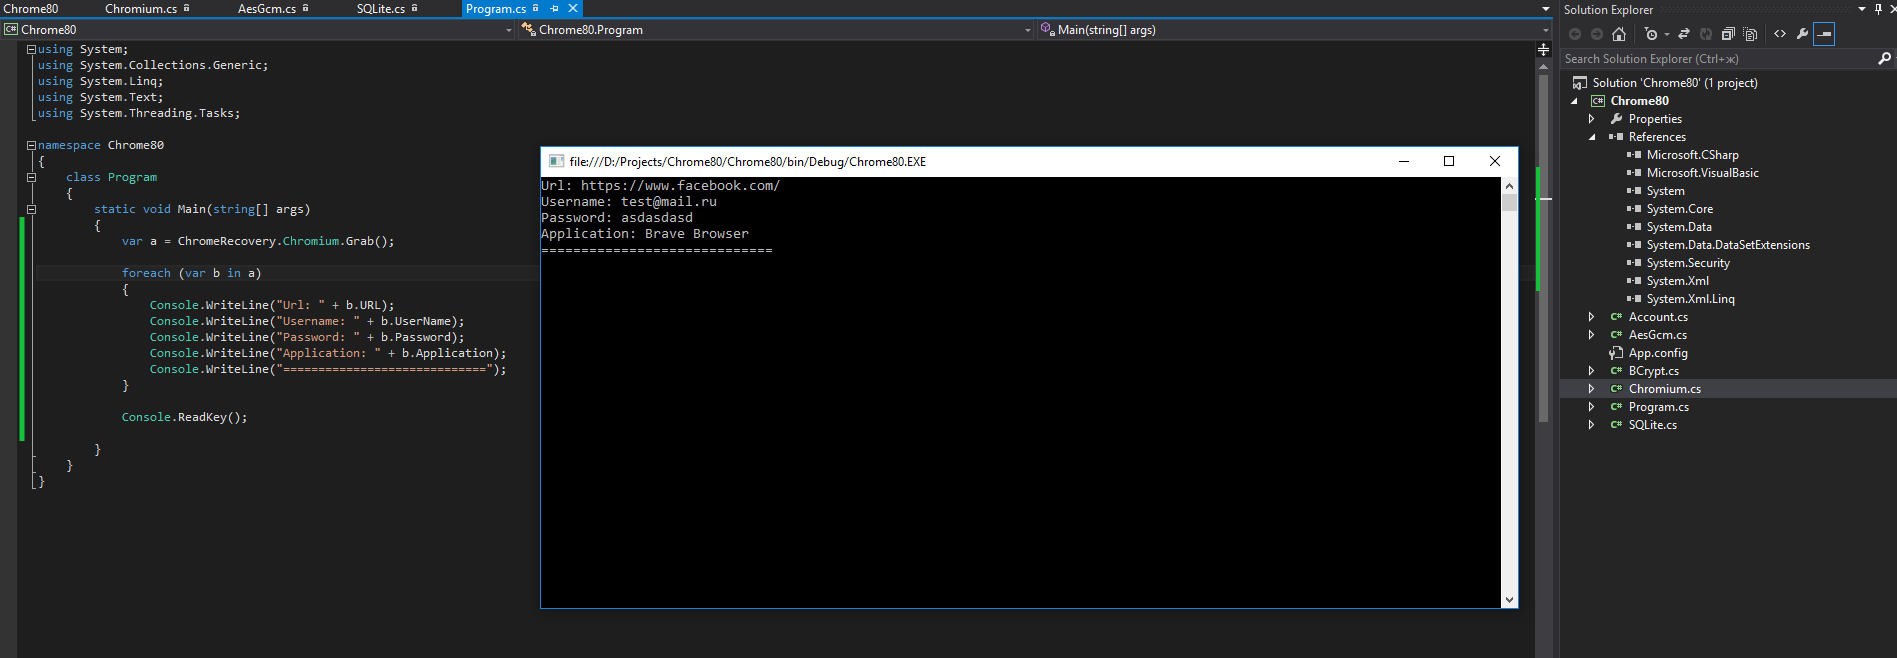Close the Program.cs tab
Screen dimensions: 1897x658
573,8
